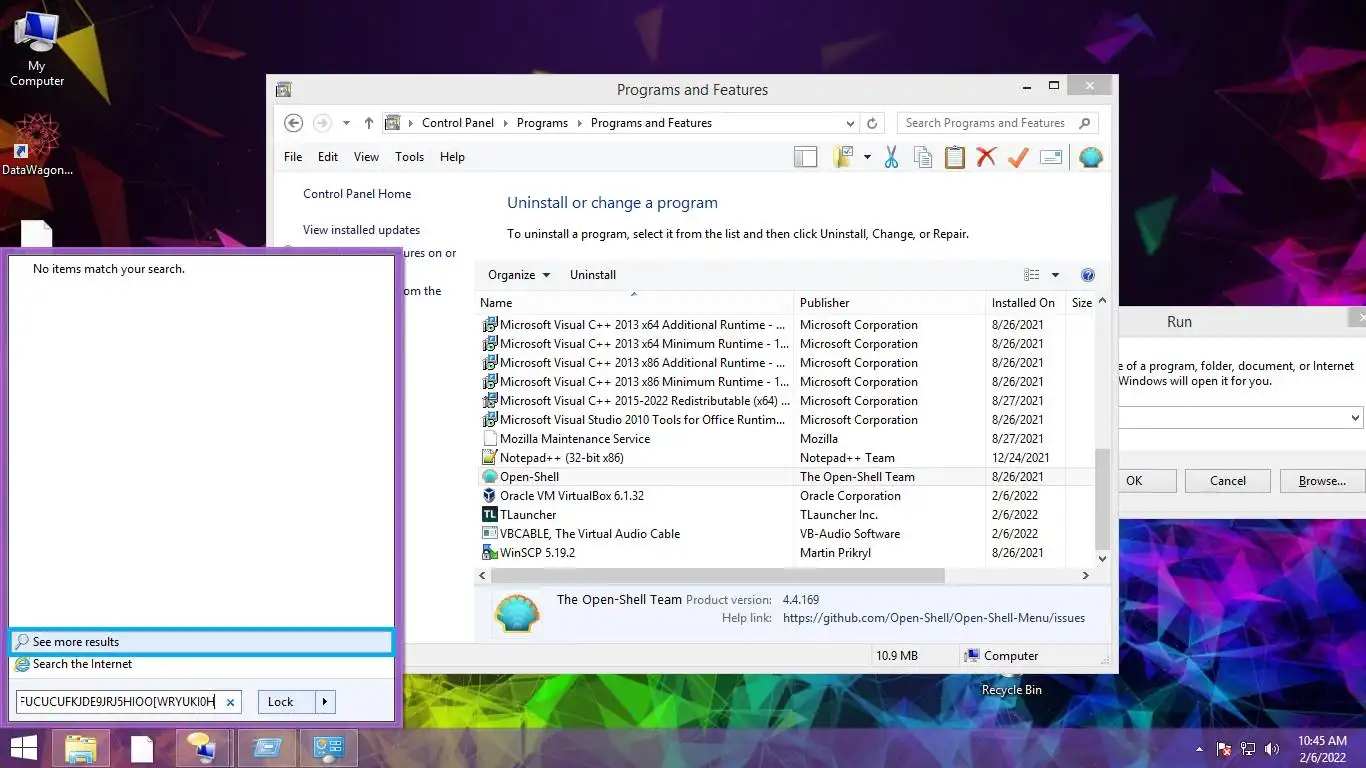The image size is (1366, 768).
Task: Click the red X Delete toolbar icon
Action: tap(987, 157)
